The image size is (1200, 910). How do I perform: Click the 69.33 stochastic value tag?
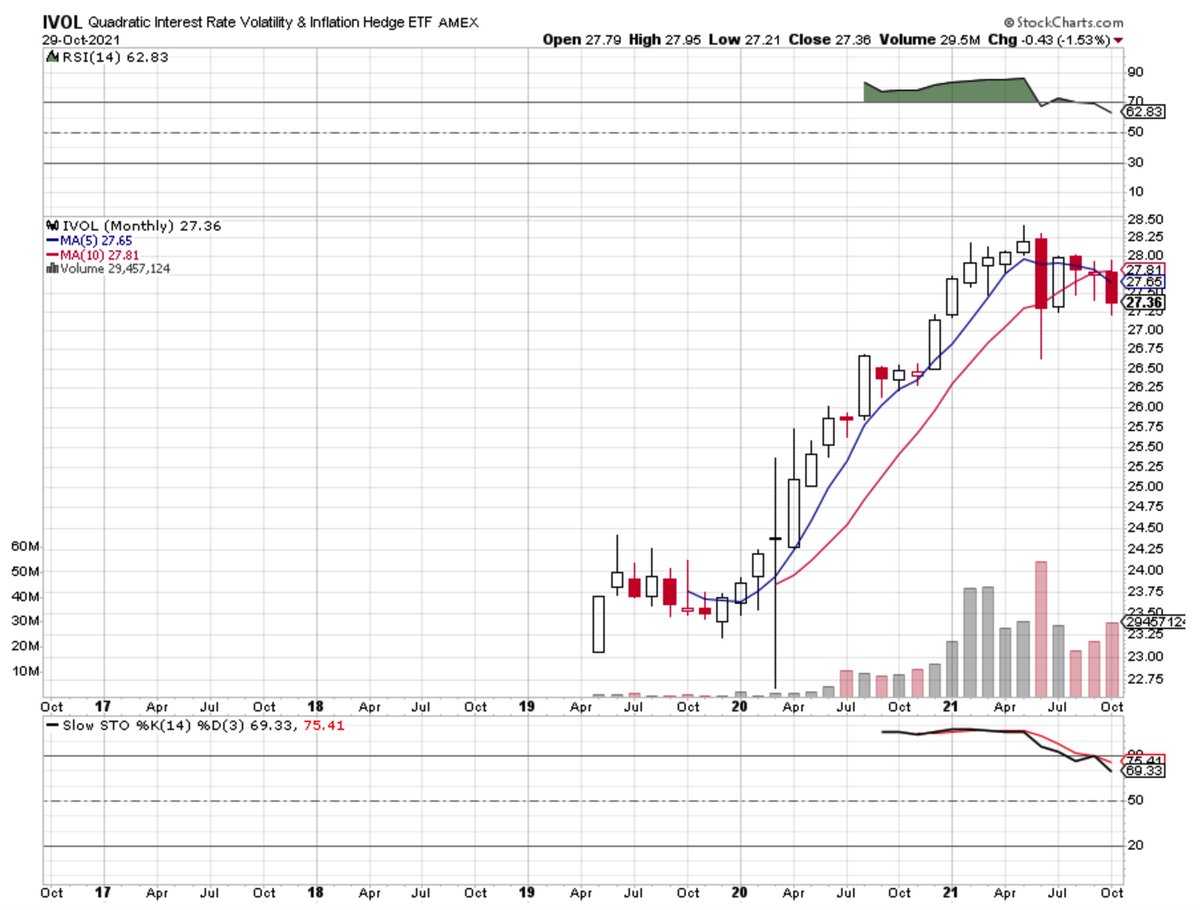(x=1143, y=771)
